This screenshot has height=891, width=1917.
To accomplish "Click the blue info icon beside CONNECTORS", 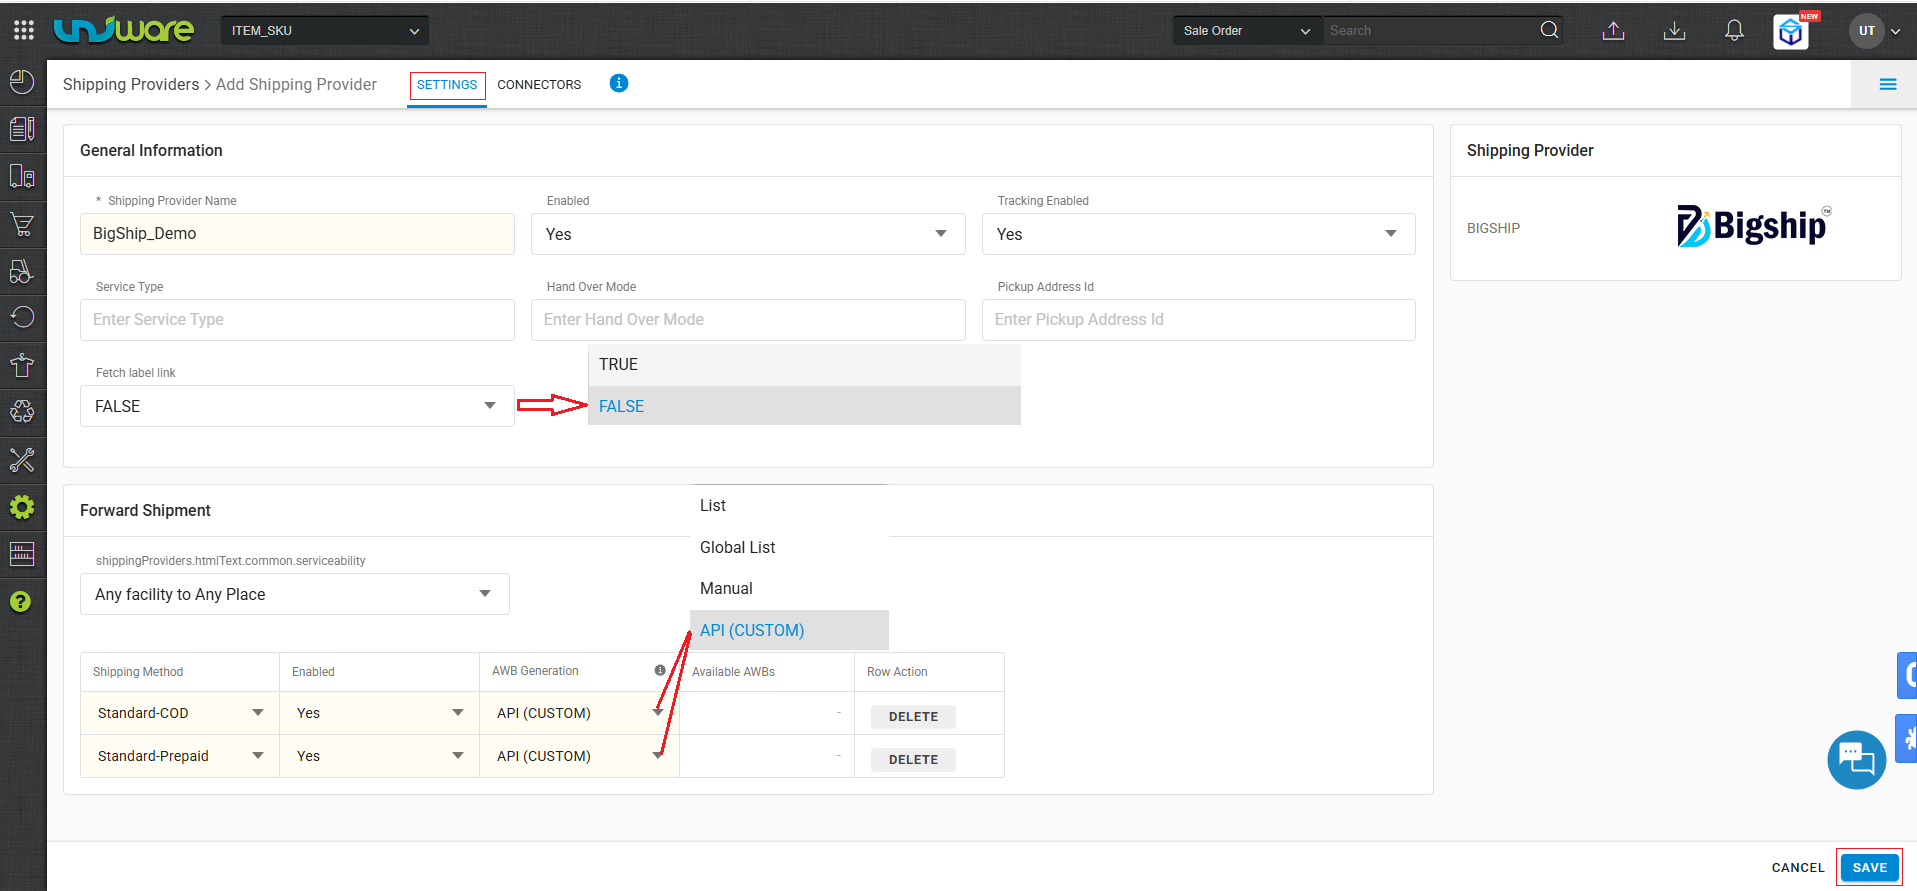I will 619,83.
